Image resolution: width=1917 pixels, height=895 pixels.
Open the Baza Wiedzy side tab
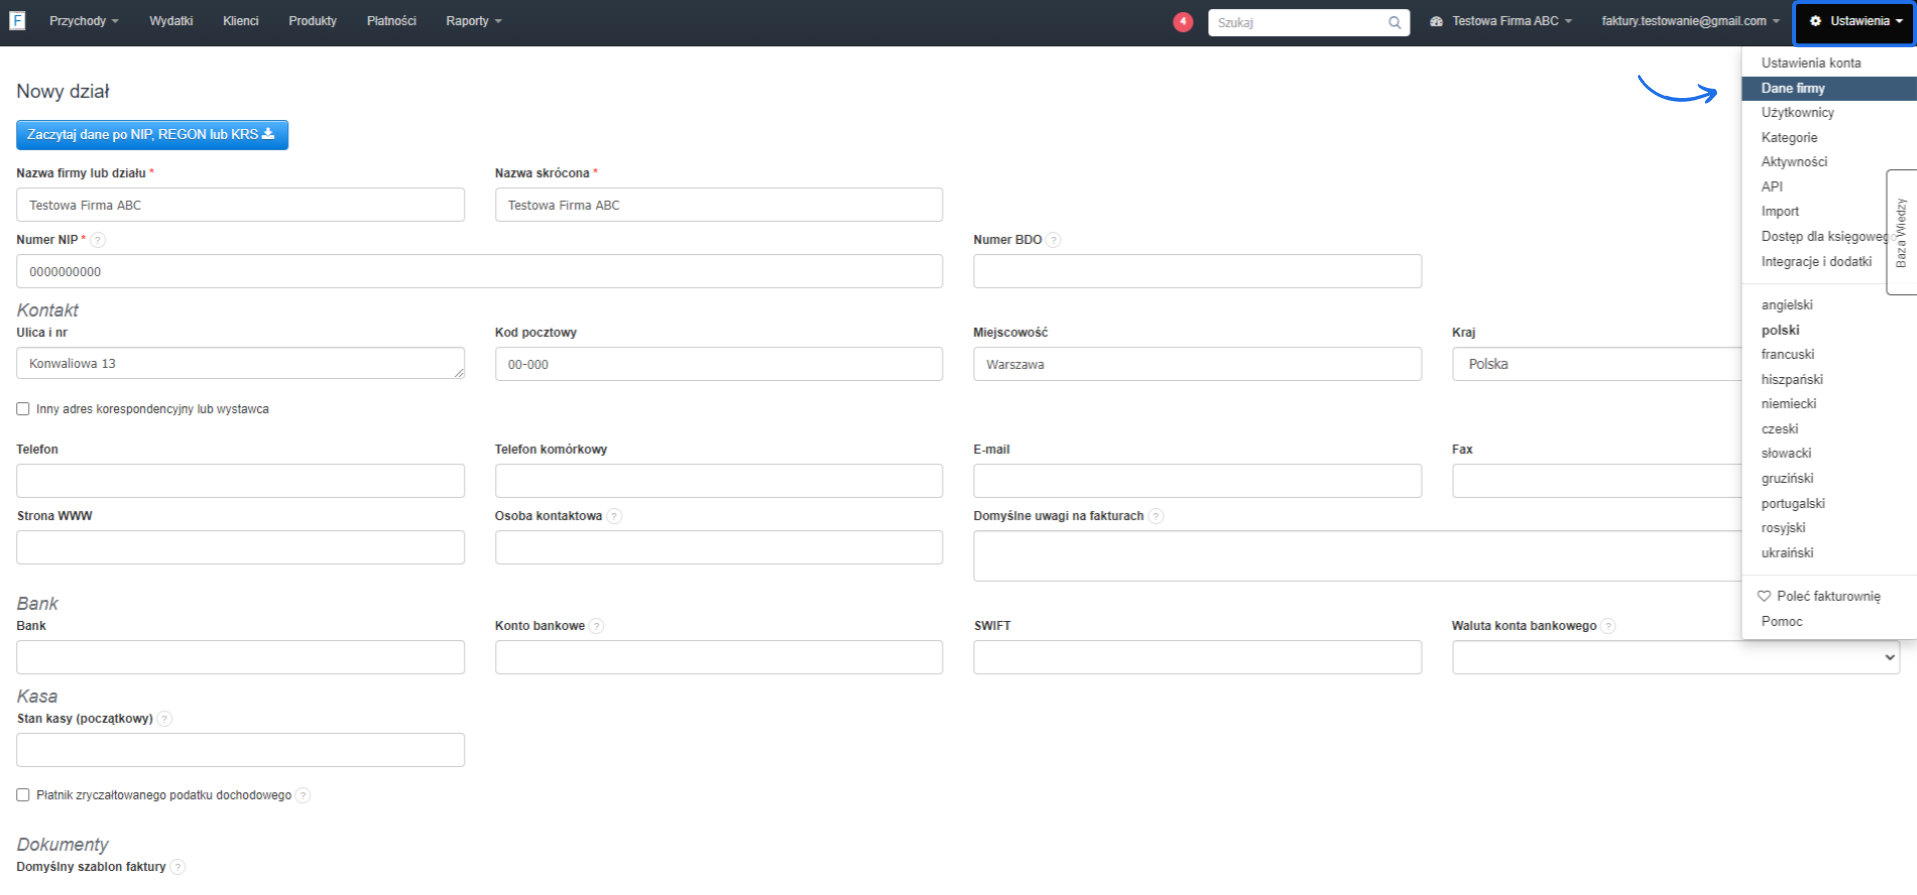click(1901, 232)
